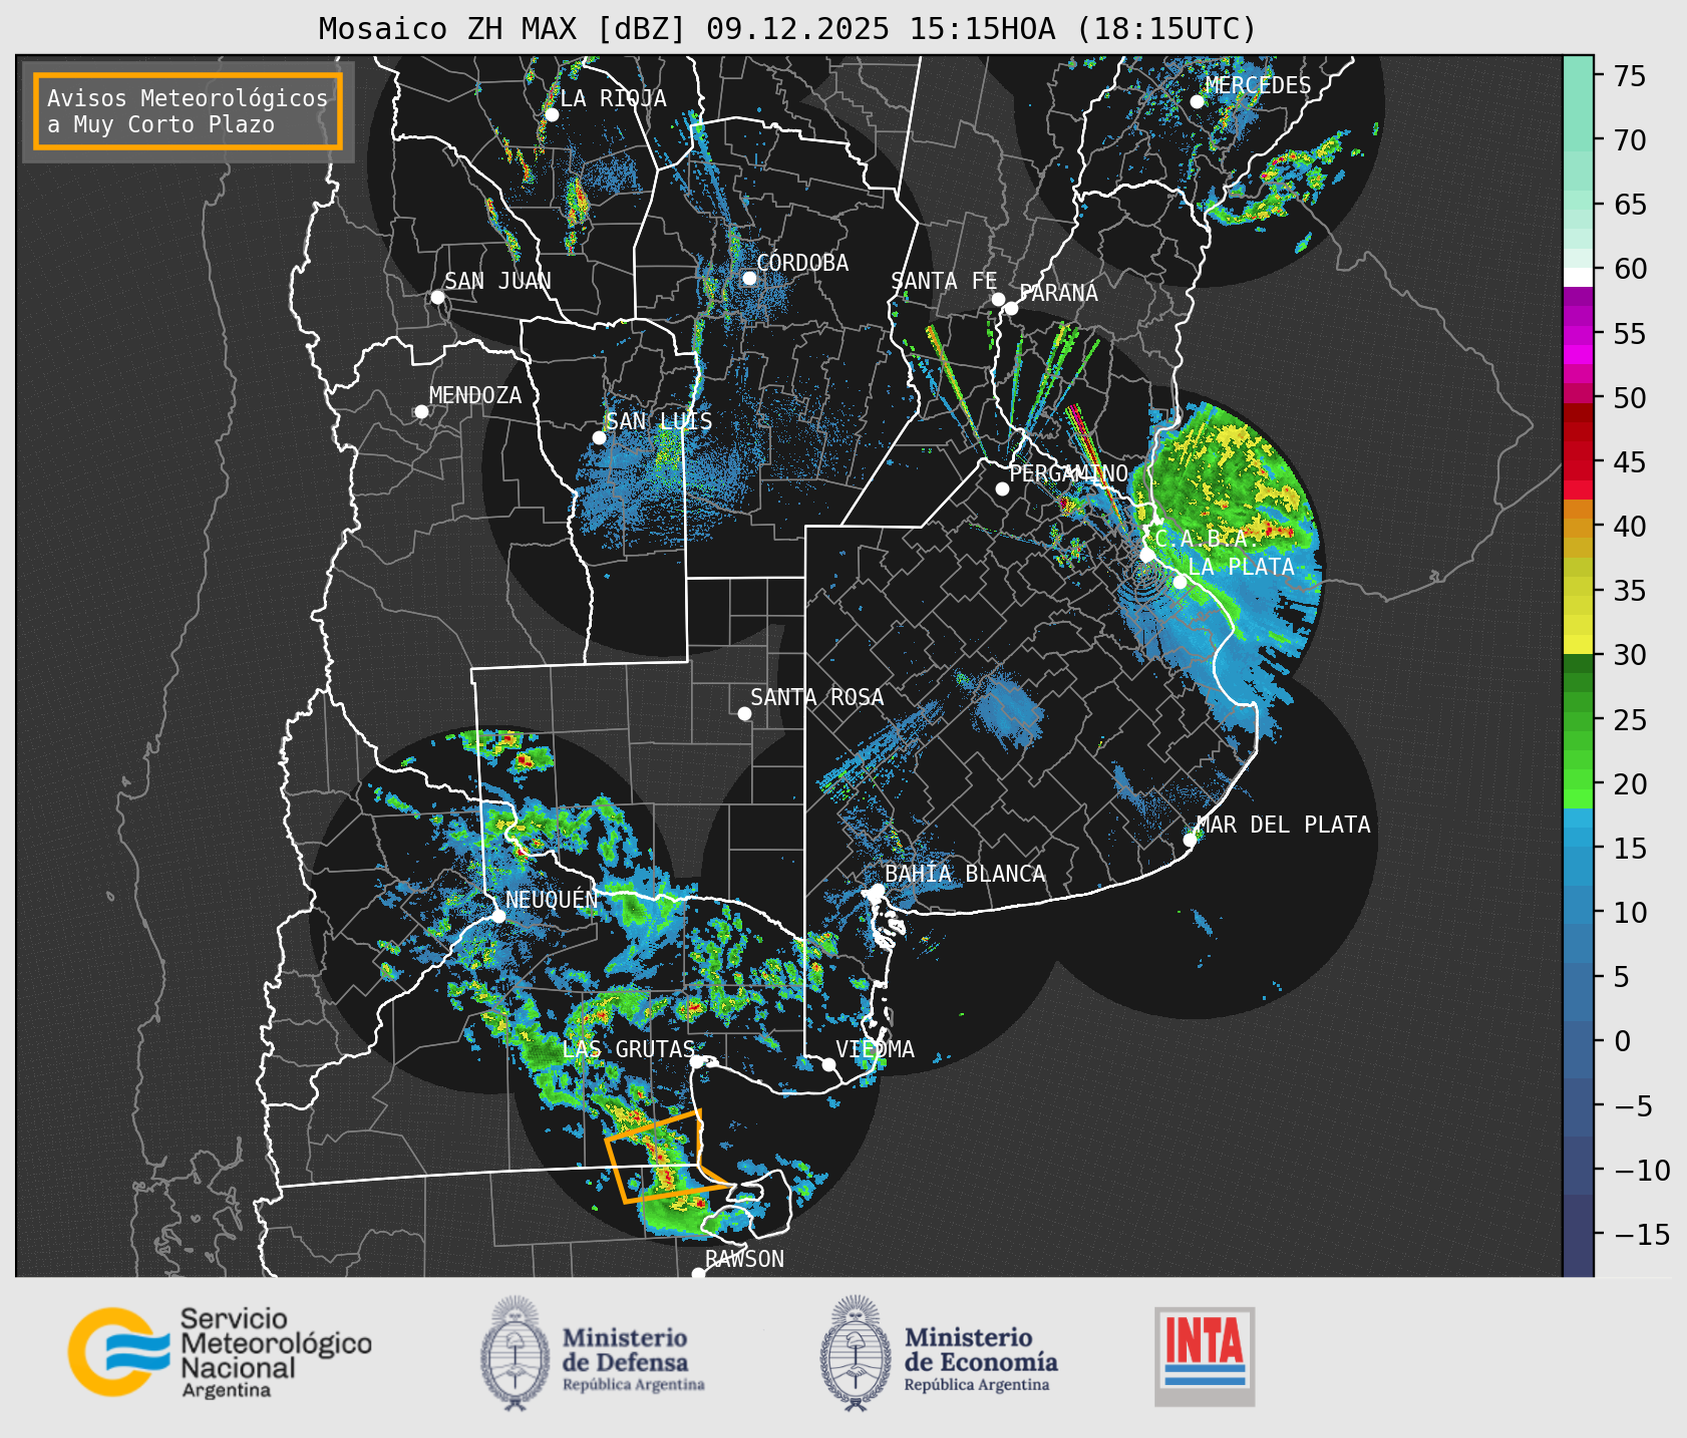Click the dark blue −10 dBZ color band
1687x1438 pixels.
pos(1578,1170)
